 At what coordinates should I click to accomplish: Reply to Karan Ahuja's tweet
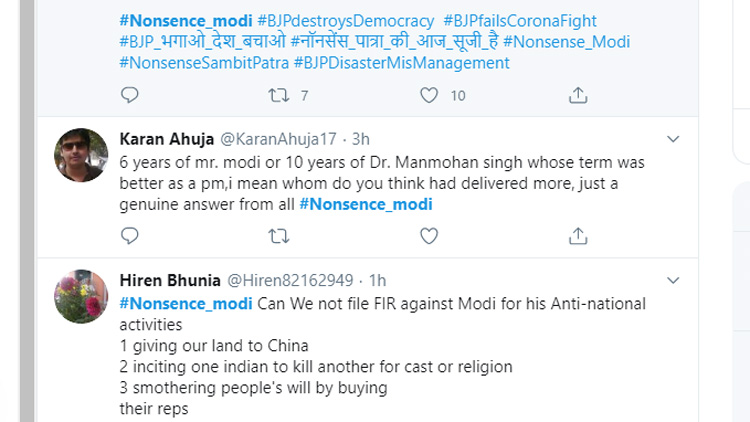pos(128,236)
